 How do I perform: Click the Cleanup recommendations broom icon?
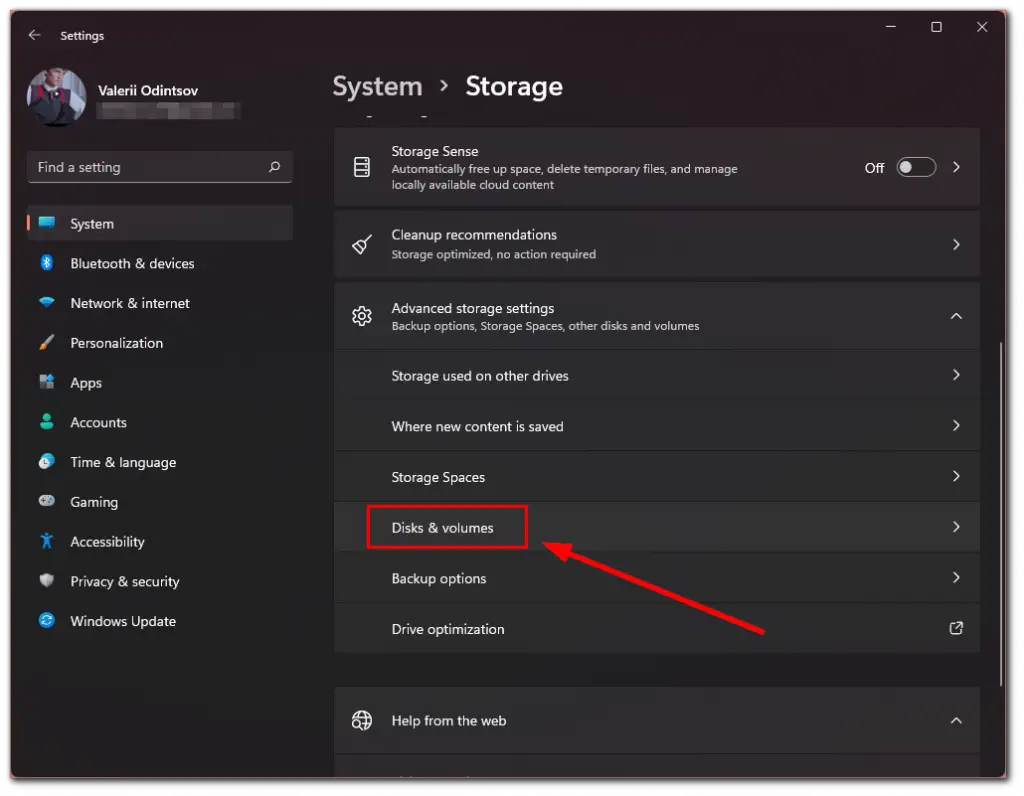[361, 244]
